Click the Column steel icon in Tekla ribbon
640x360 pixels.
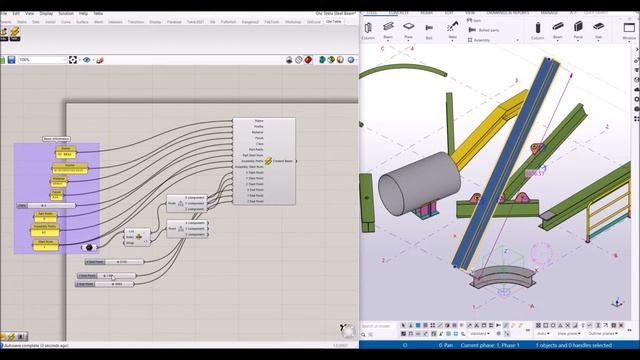point(368,28)
